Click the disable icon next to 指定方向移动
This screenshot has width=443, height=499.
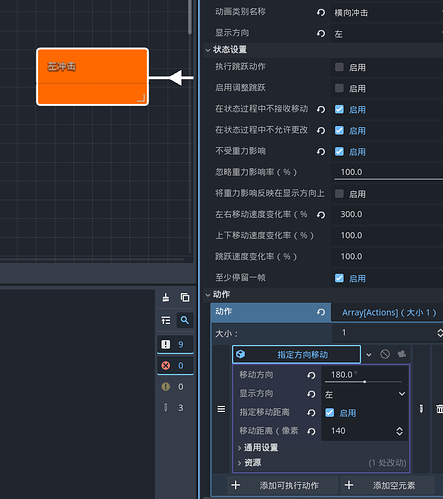(385, 354)
